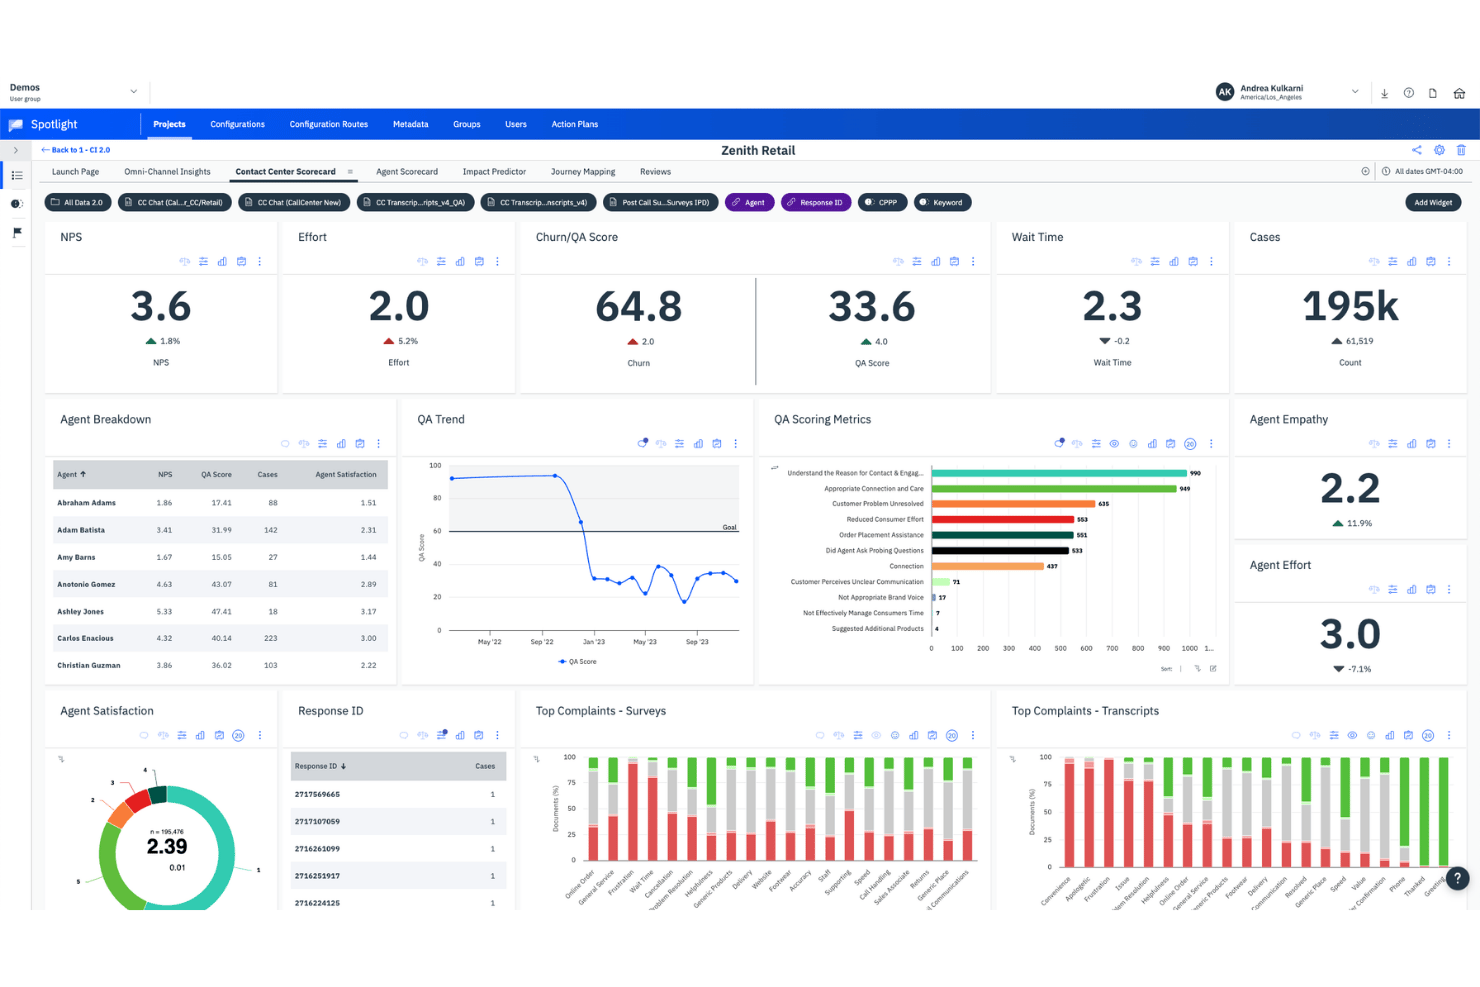The width and height of the screenshot is (1480, 987).
Task: Click bar chart icon on Effort widget
Action: [x=460, y=262]
